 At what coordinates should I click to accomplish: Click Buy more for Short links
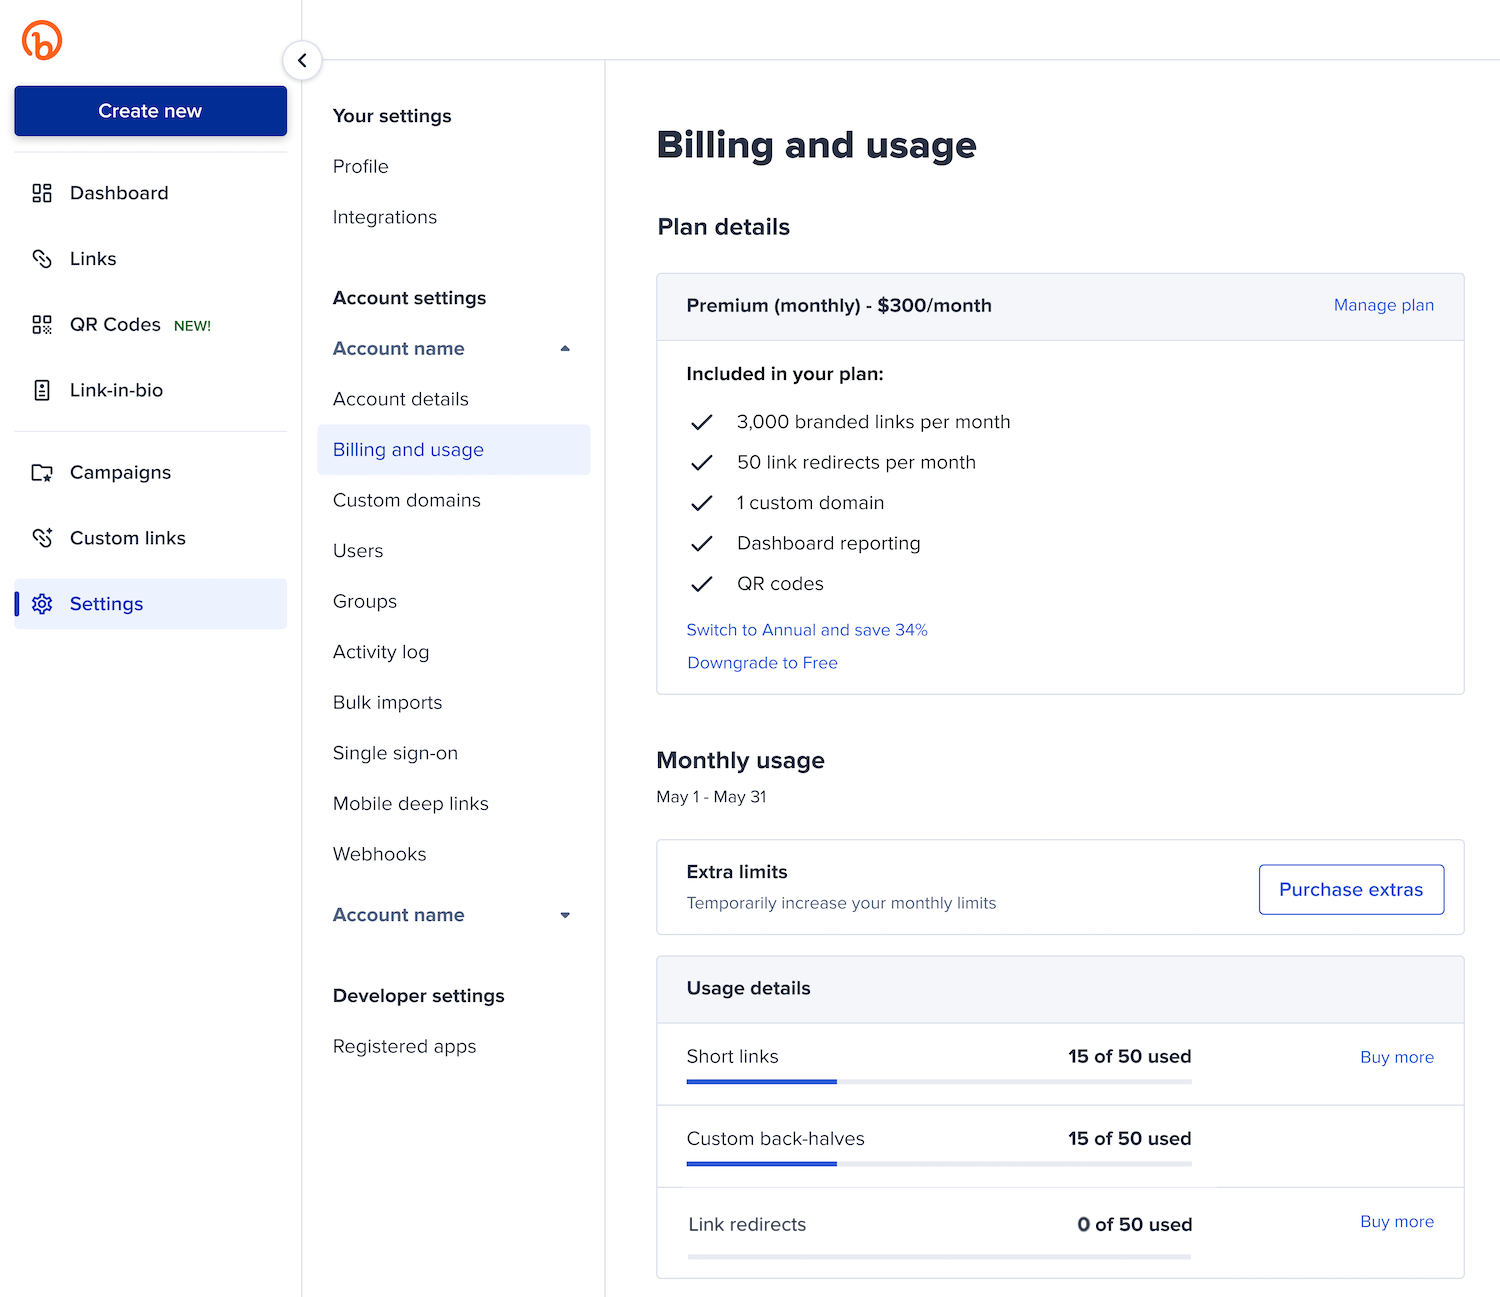point(1397,1057)
